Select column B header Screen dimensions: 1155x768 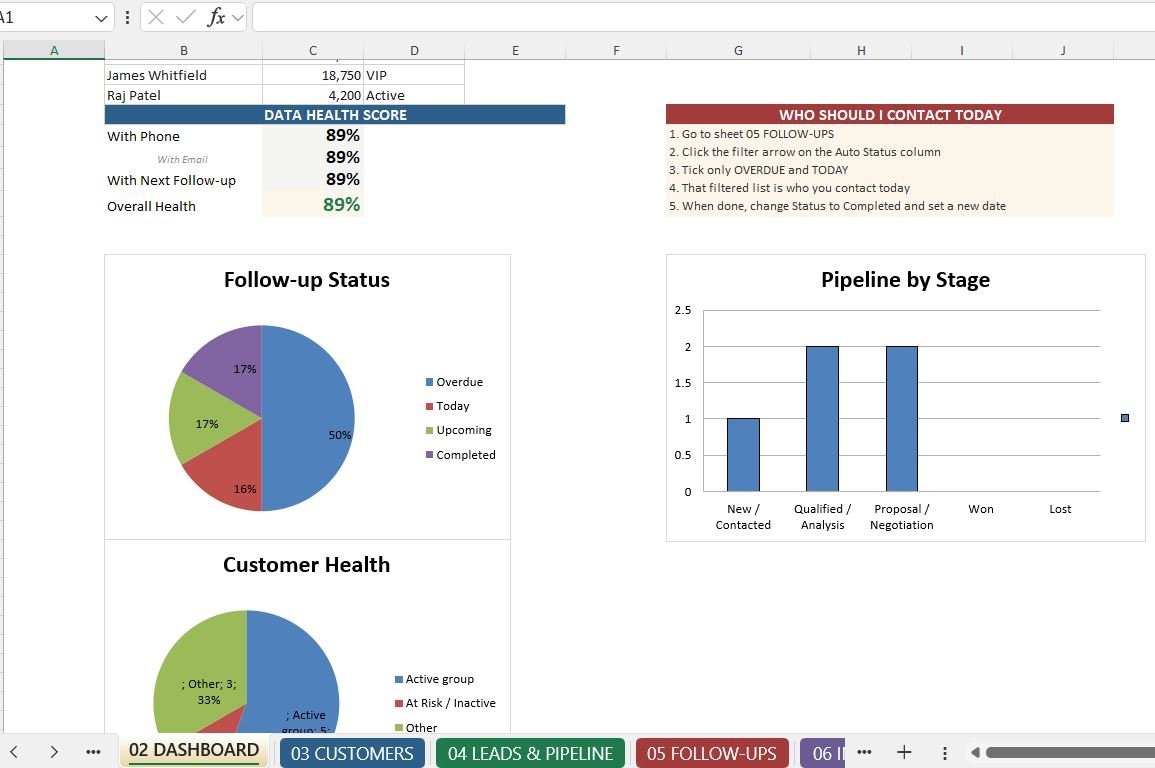click(x=183, y=50)
